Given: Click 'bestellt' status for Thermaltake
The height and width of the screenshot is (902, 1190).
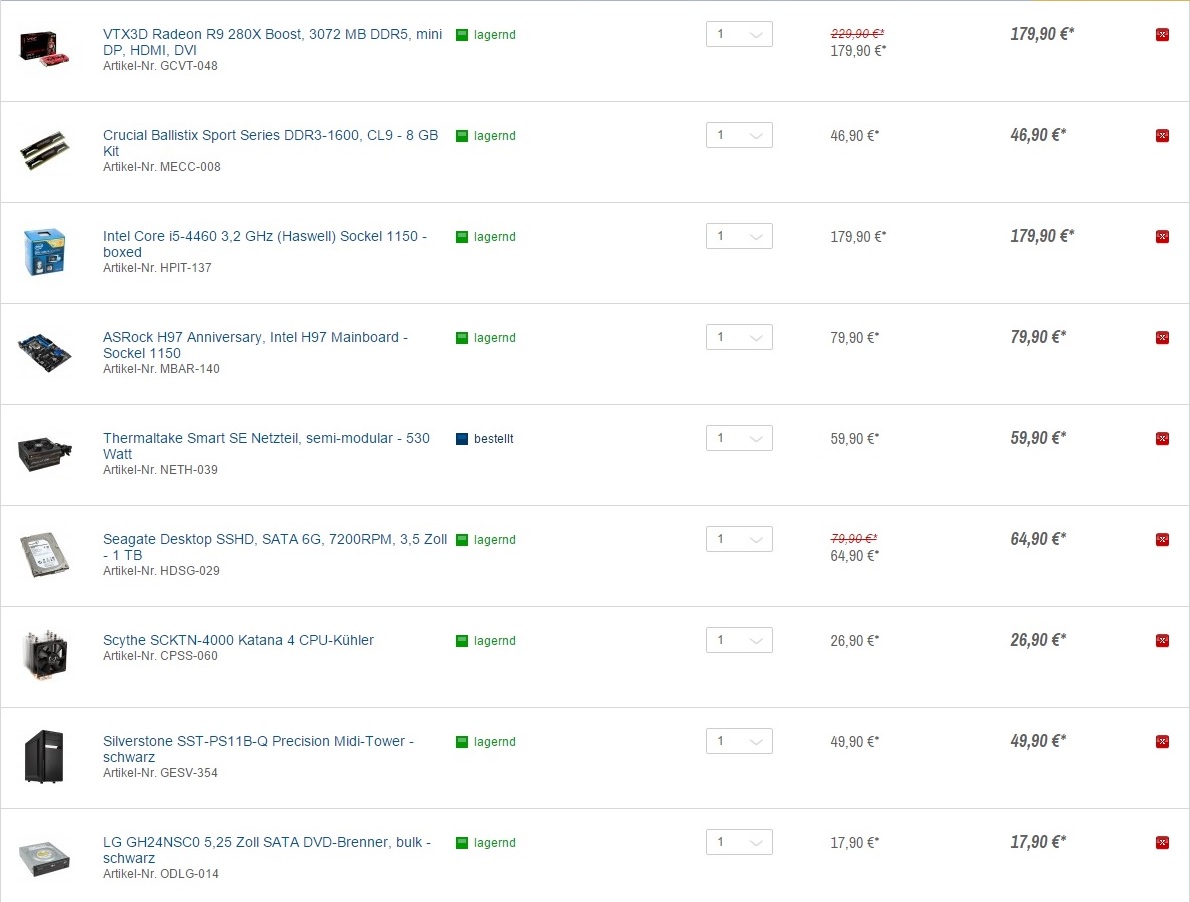Looking at the screenshot, I should pyautogui.click(x=493, y=438).
